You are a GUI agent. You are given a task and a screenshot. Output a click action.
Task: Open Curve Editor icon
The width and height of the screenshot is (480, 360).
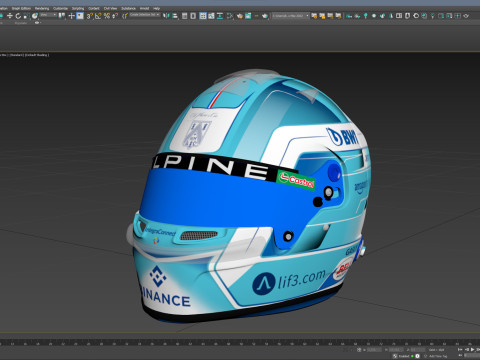[211, 16]
